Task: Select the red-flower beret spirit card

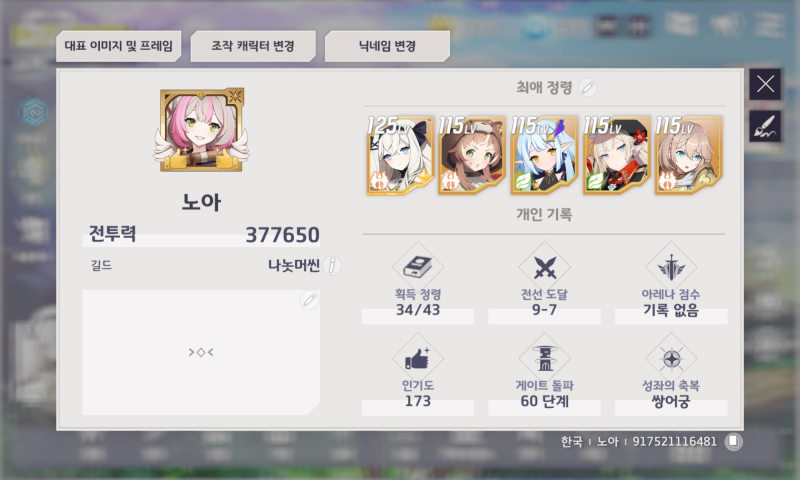Action: 617,155
